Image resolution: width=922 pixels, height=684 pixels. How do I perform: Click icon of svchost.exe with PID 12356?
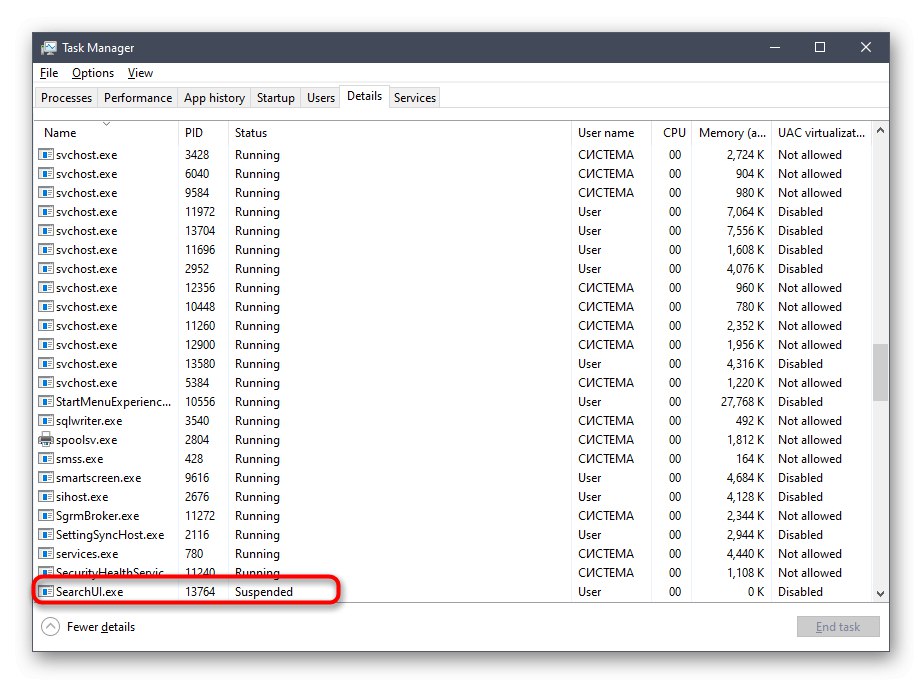(x=46, y=288)
